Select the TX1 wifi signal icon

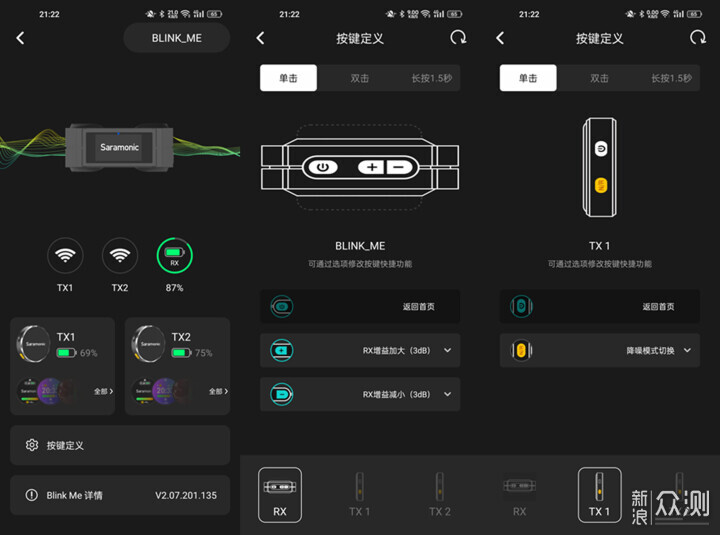(65, 255)
